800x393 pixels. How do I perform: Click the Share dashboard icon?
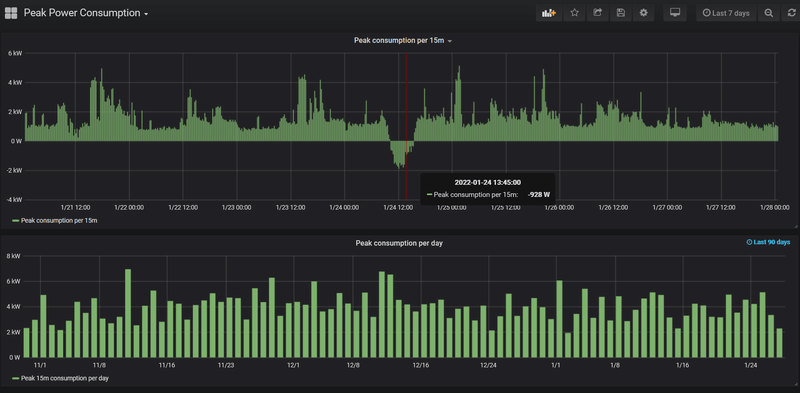click(597, 13)
